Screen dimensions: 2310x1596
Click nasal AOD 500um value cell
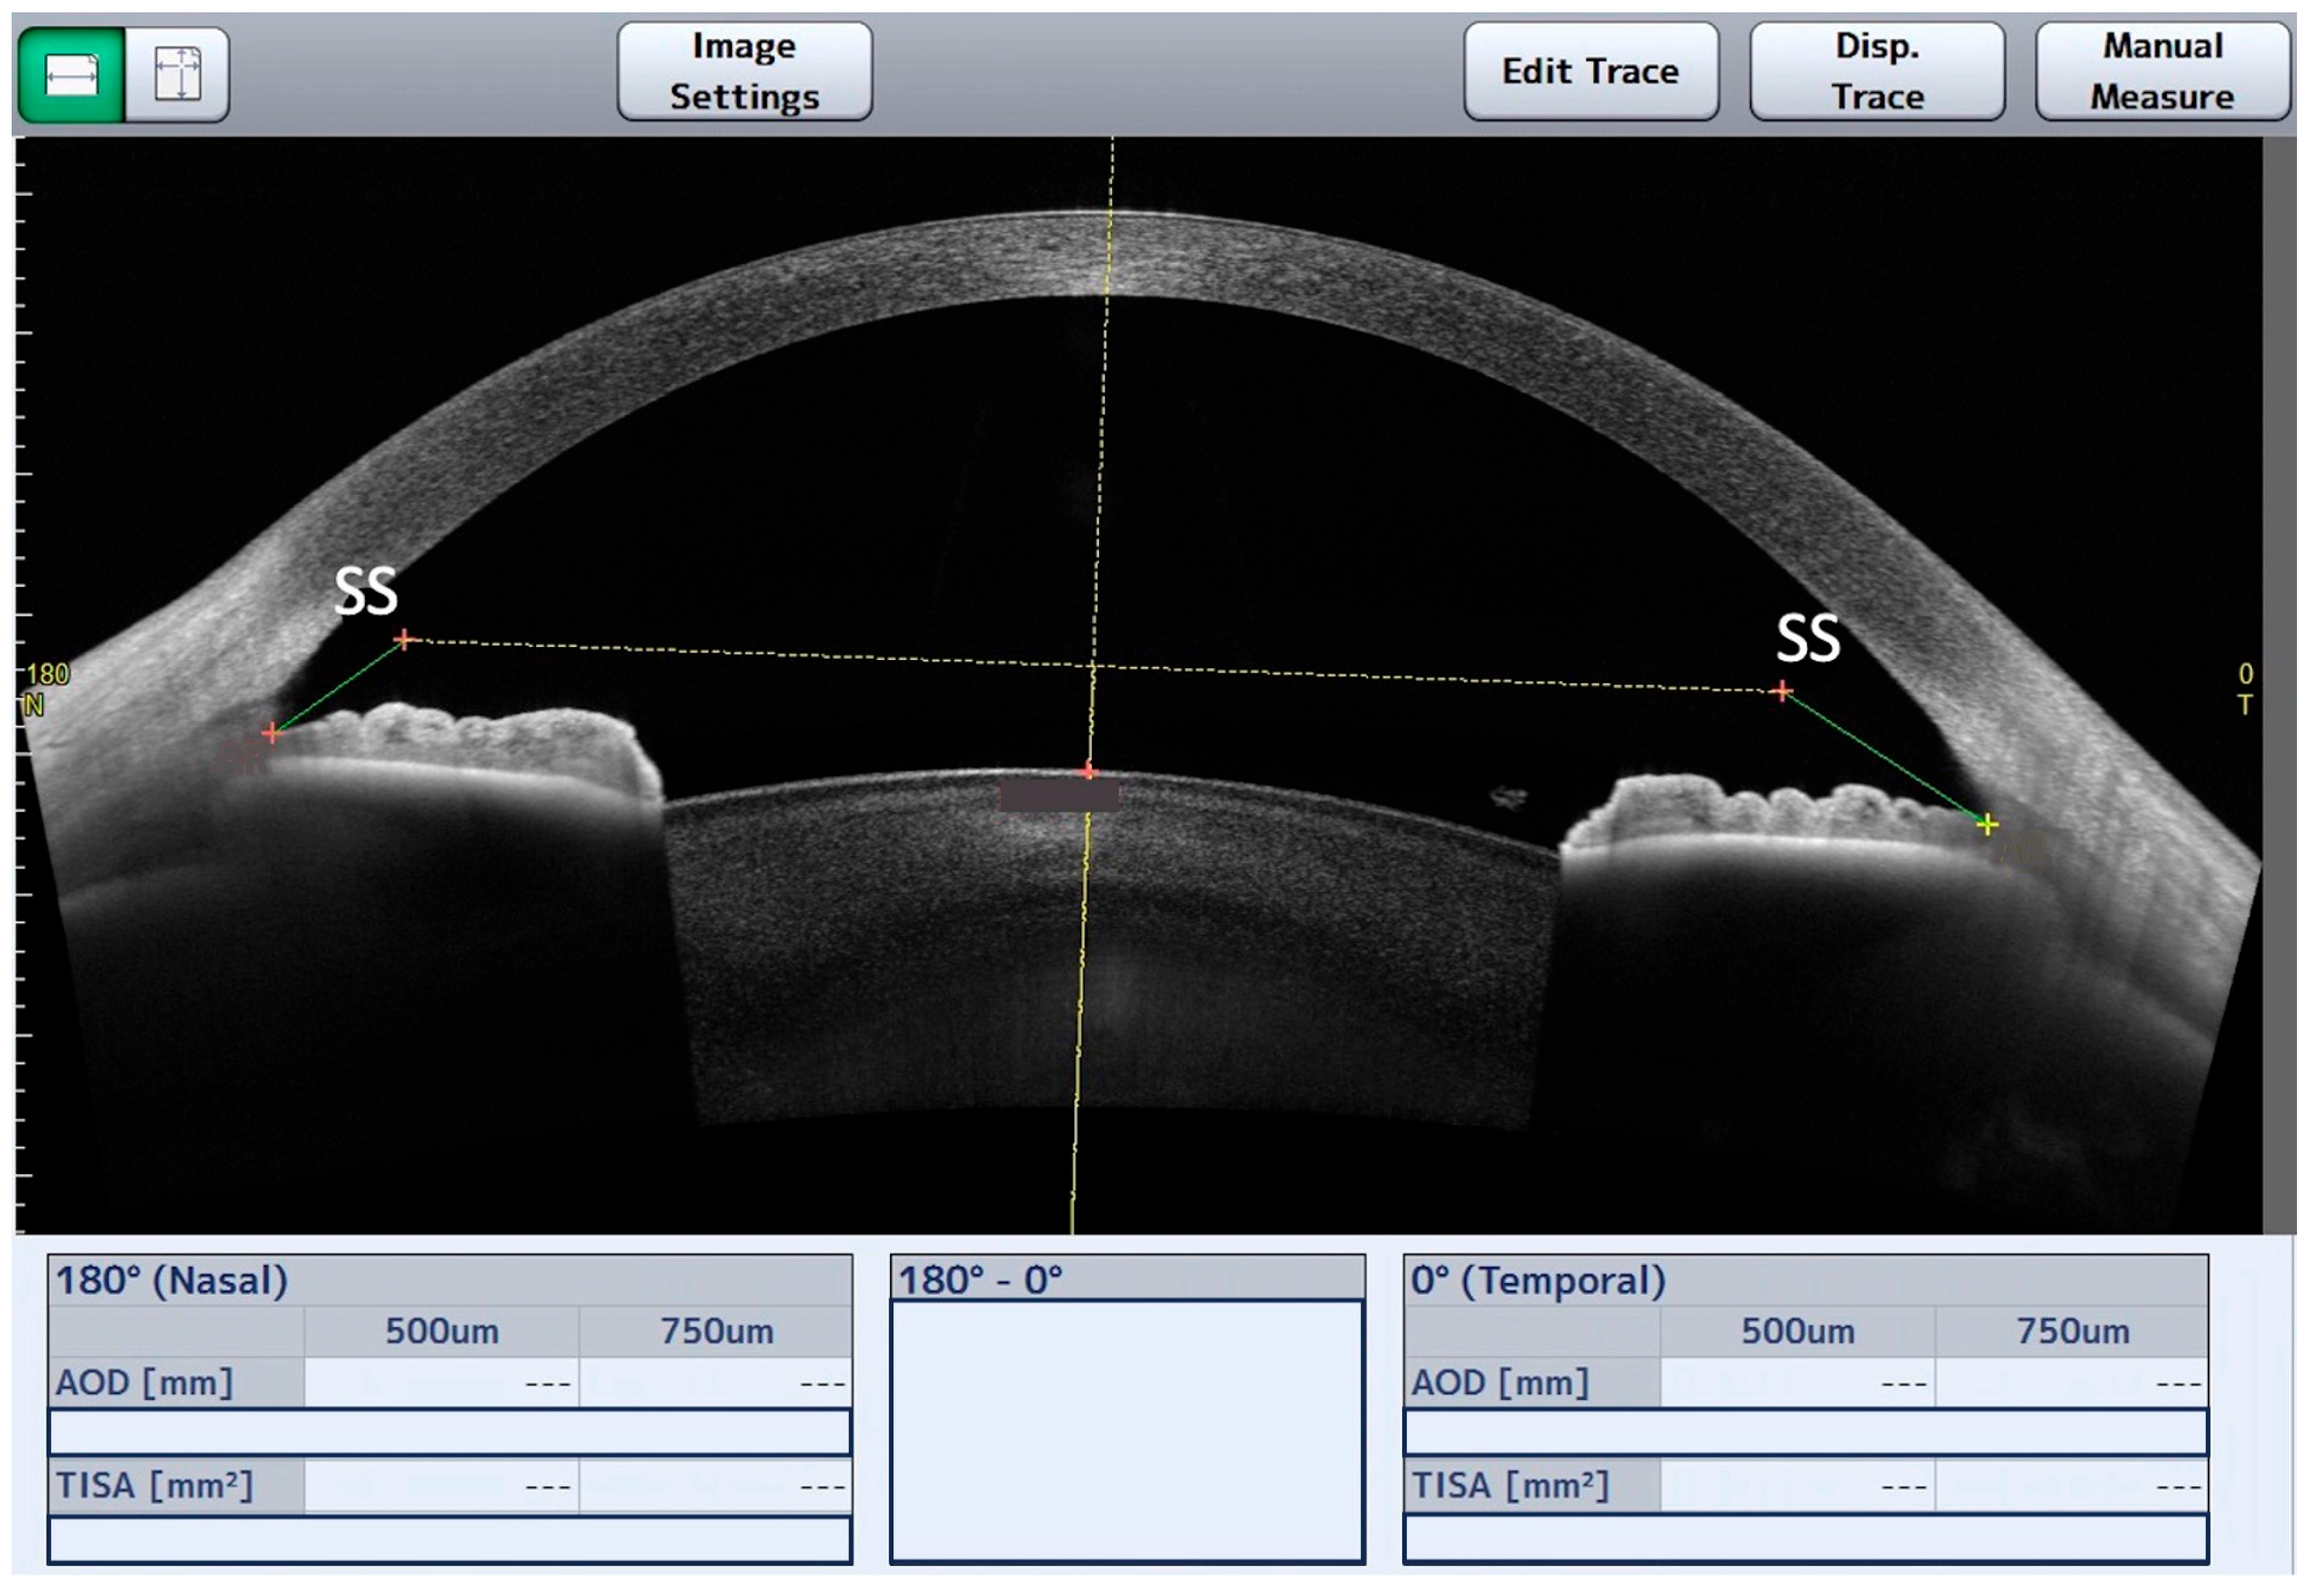pos(441,1383)
